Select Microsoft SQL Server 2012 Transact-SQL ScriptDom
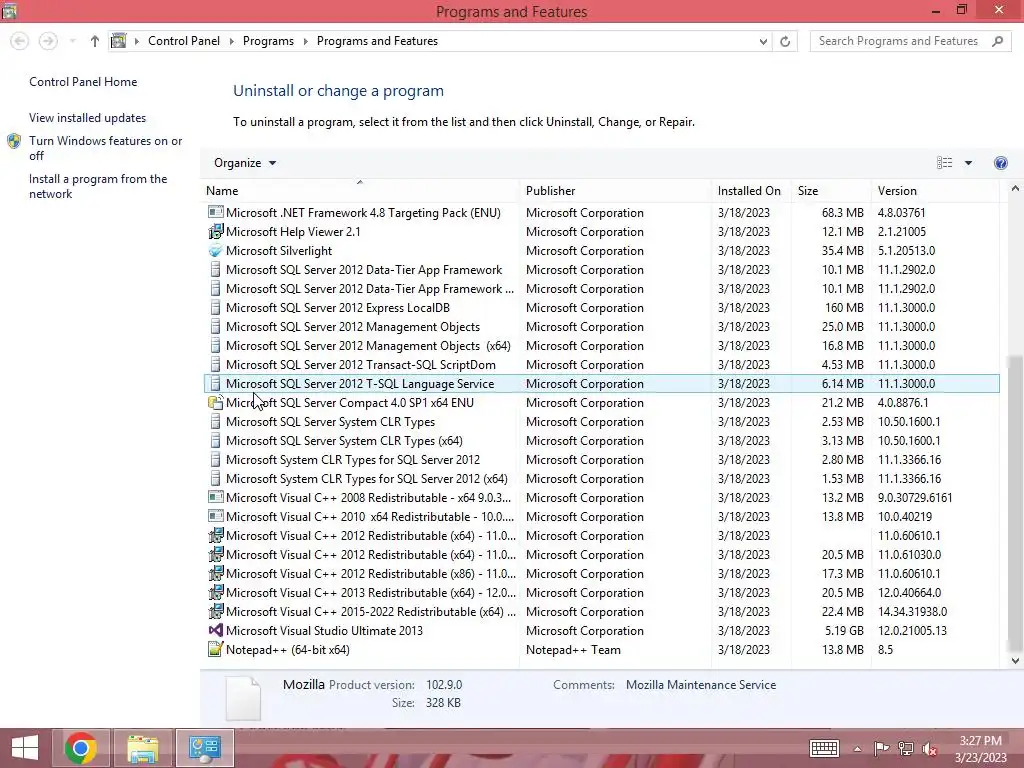Viewport: 1024px width, 768px height. (x=601, y=365)
